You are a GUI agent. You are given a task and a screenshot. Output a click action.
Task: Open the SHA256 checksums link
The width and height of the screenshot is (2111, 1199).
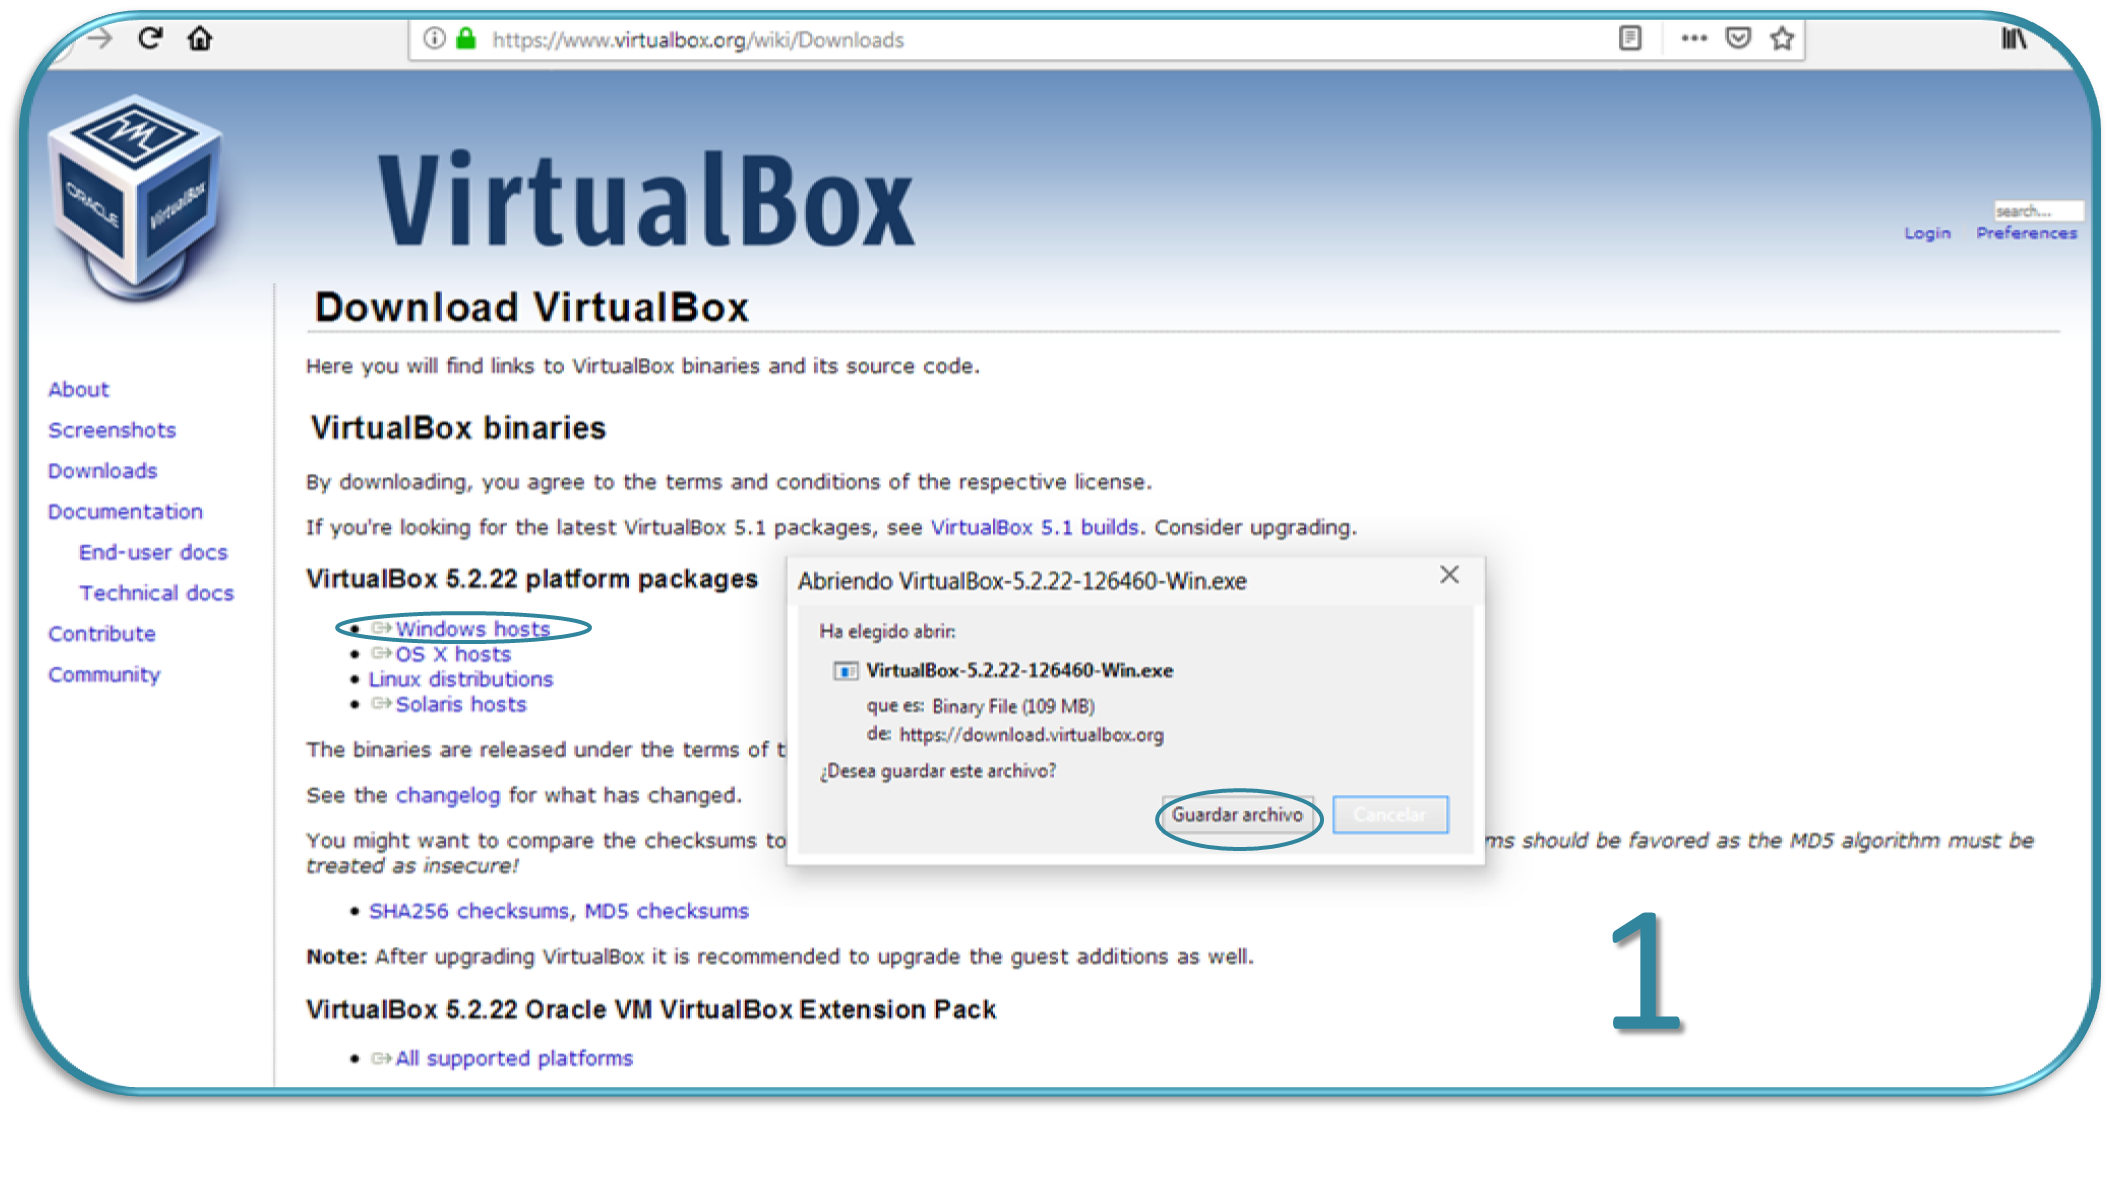tap(469, 911)
